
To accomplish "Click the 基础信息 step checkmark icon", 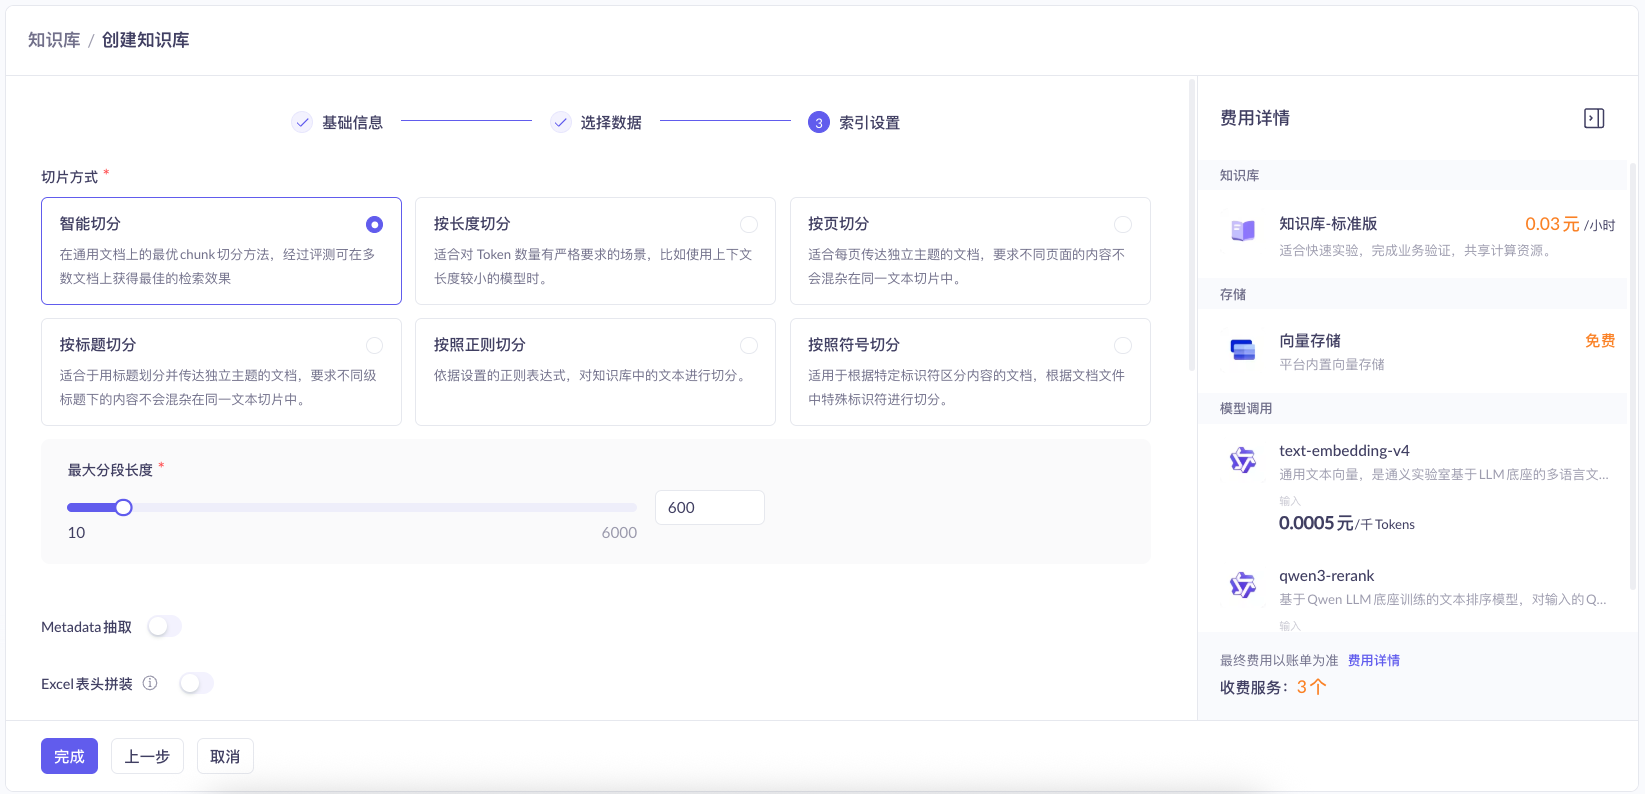I will 302,122.
